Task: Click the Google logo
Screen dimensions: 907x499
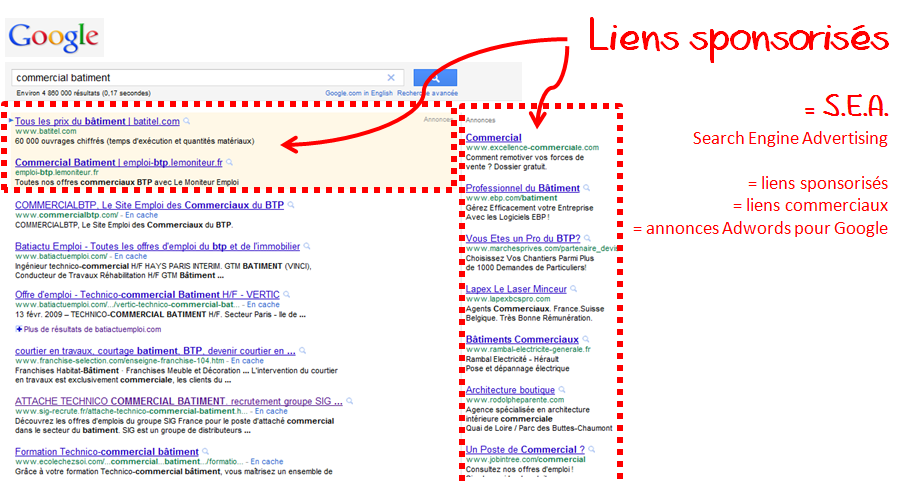Action: coord(54,37)
